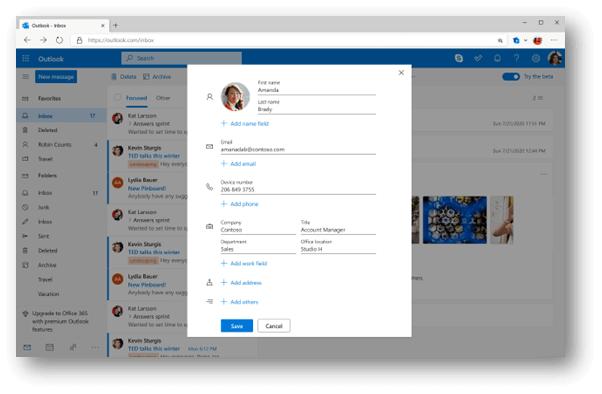
Task: Expand browser extension dropdown arrow
Action: click(x=525, y=40)
